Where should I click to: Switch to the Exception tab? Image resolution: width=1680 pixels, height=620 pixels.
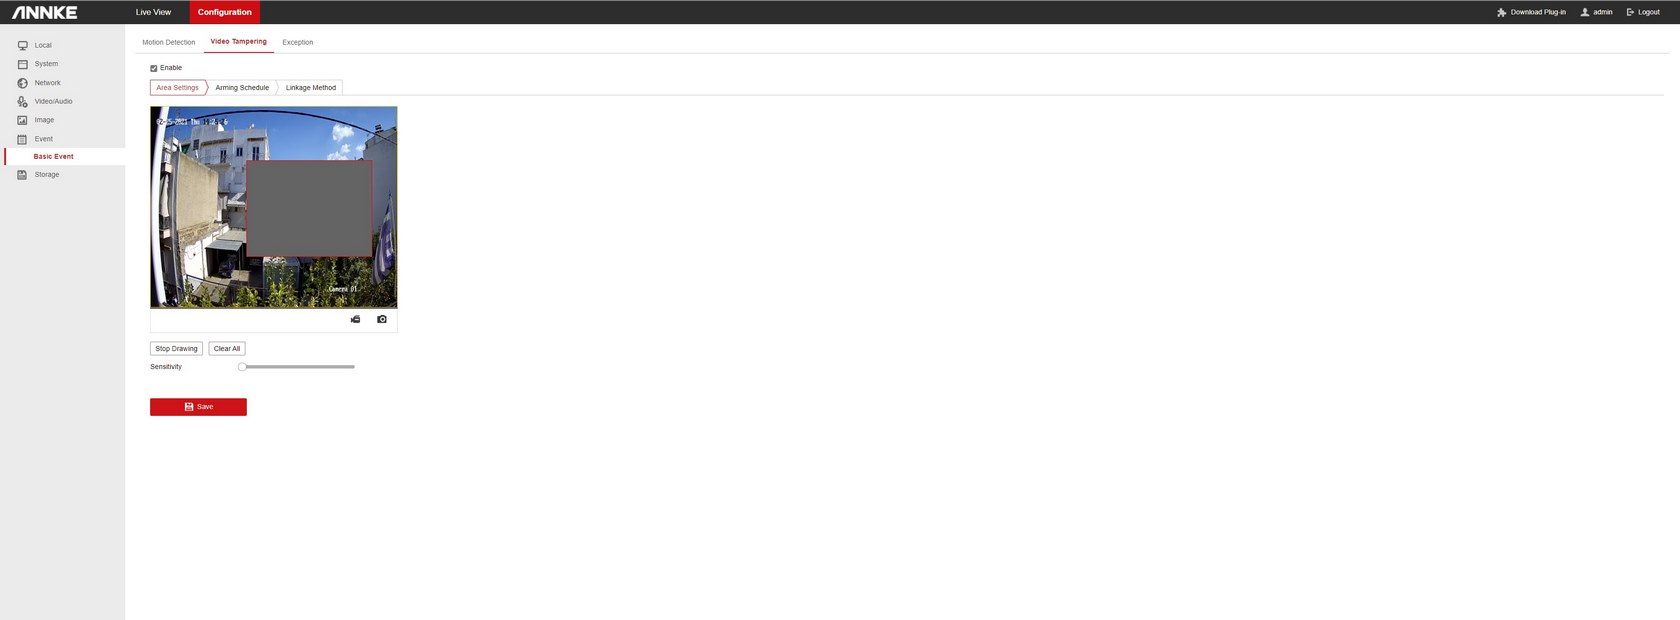297,42
